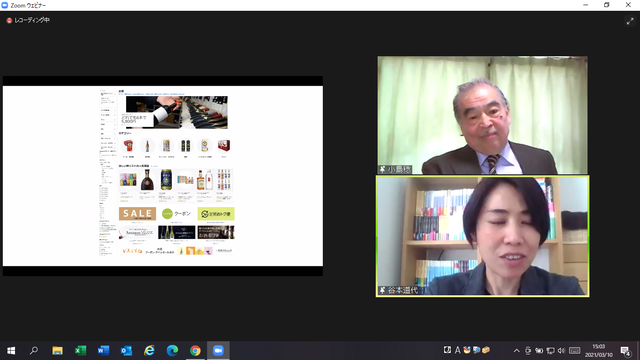Open Outlook from the taskbar
The width and height of the screenshot is (640, 360).
click(x=126, y=351)
